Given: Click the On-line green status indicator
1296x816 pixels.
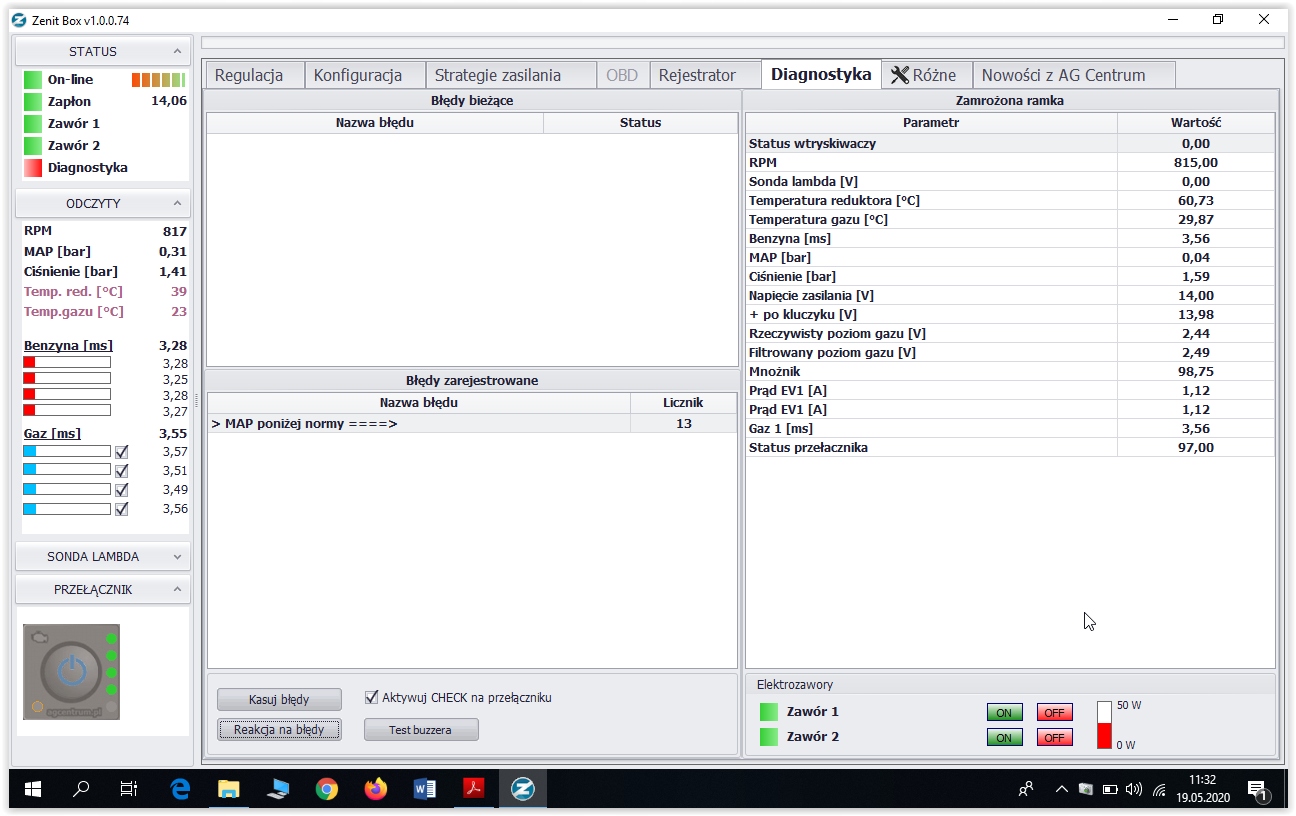Looking at the screenshot, I should click(33, 79).
